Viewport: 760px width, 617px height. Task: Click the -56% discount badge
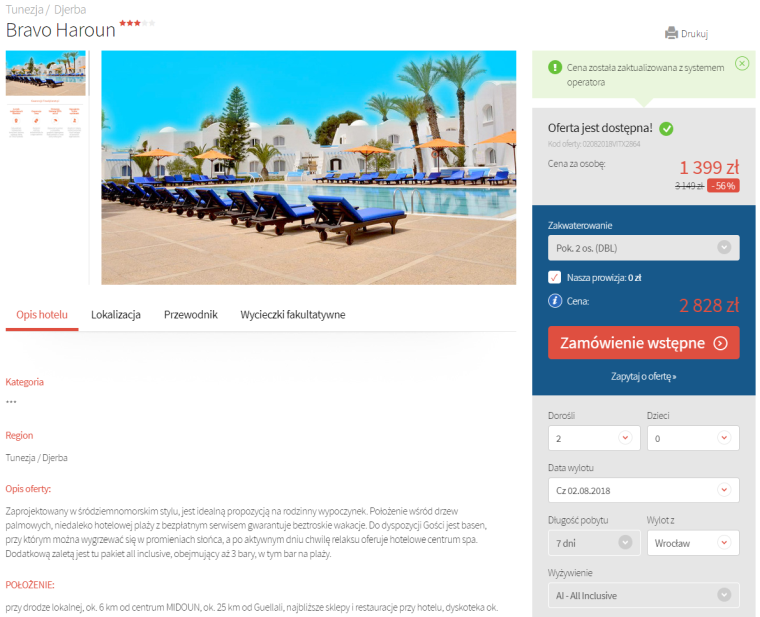(x=723, y=186)
